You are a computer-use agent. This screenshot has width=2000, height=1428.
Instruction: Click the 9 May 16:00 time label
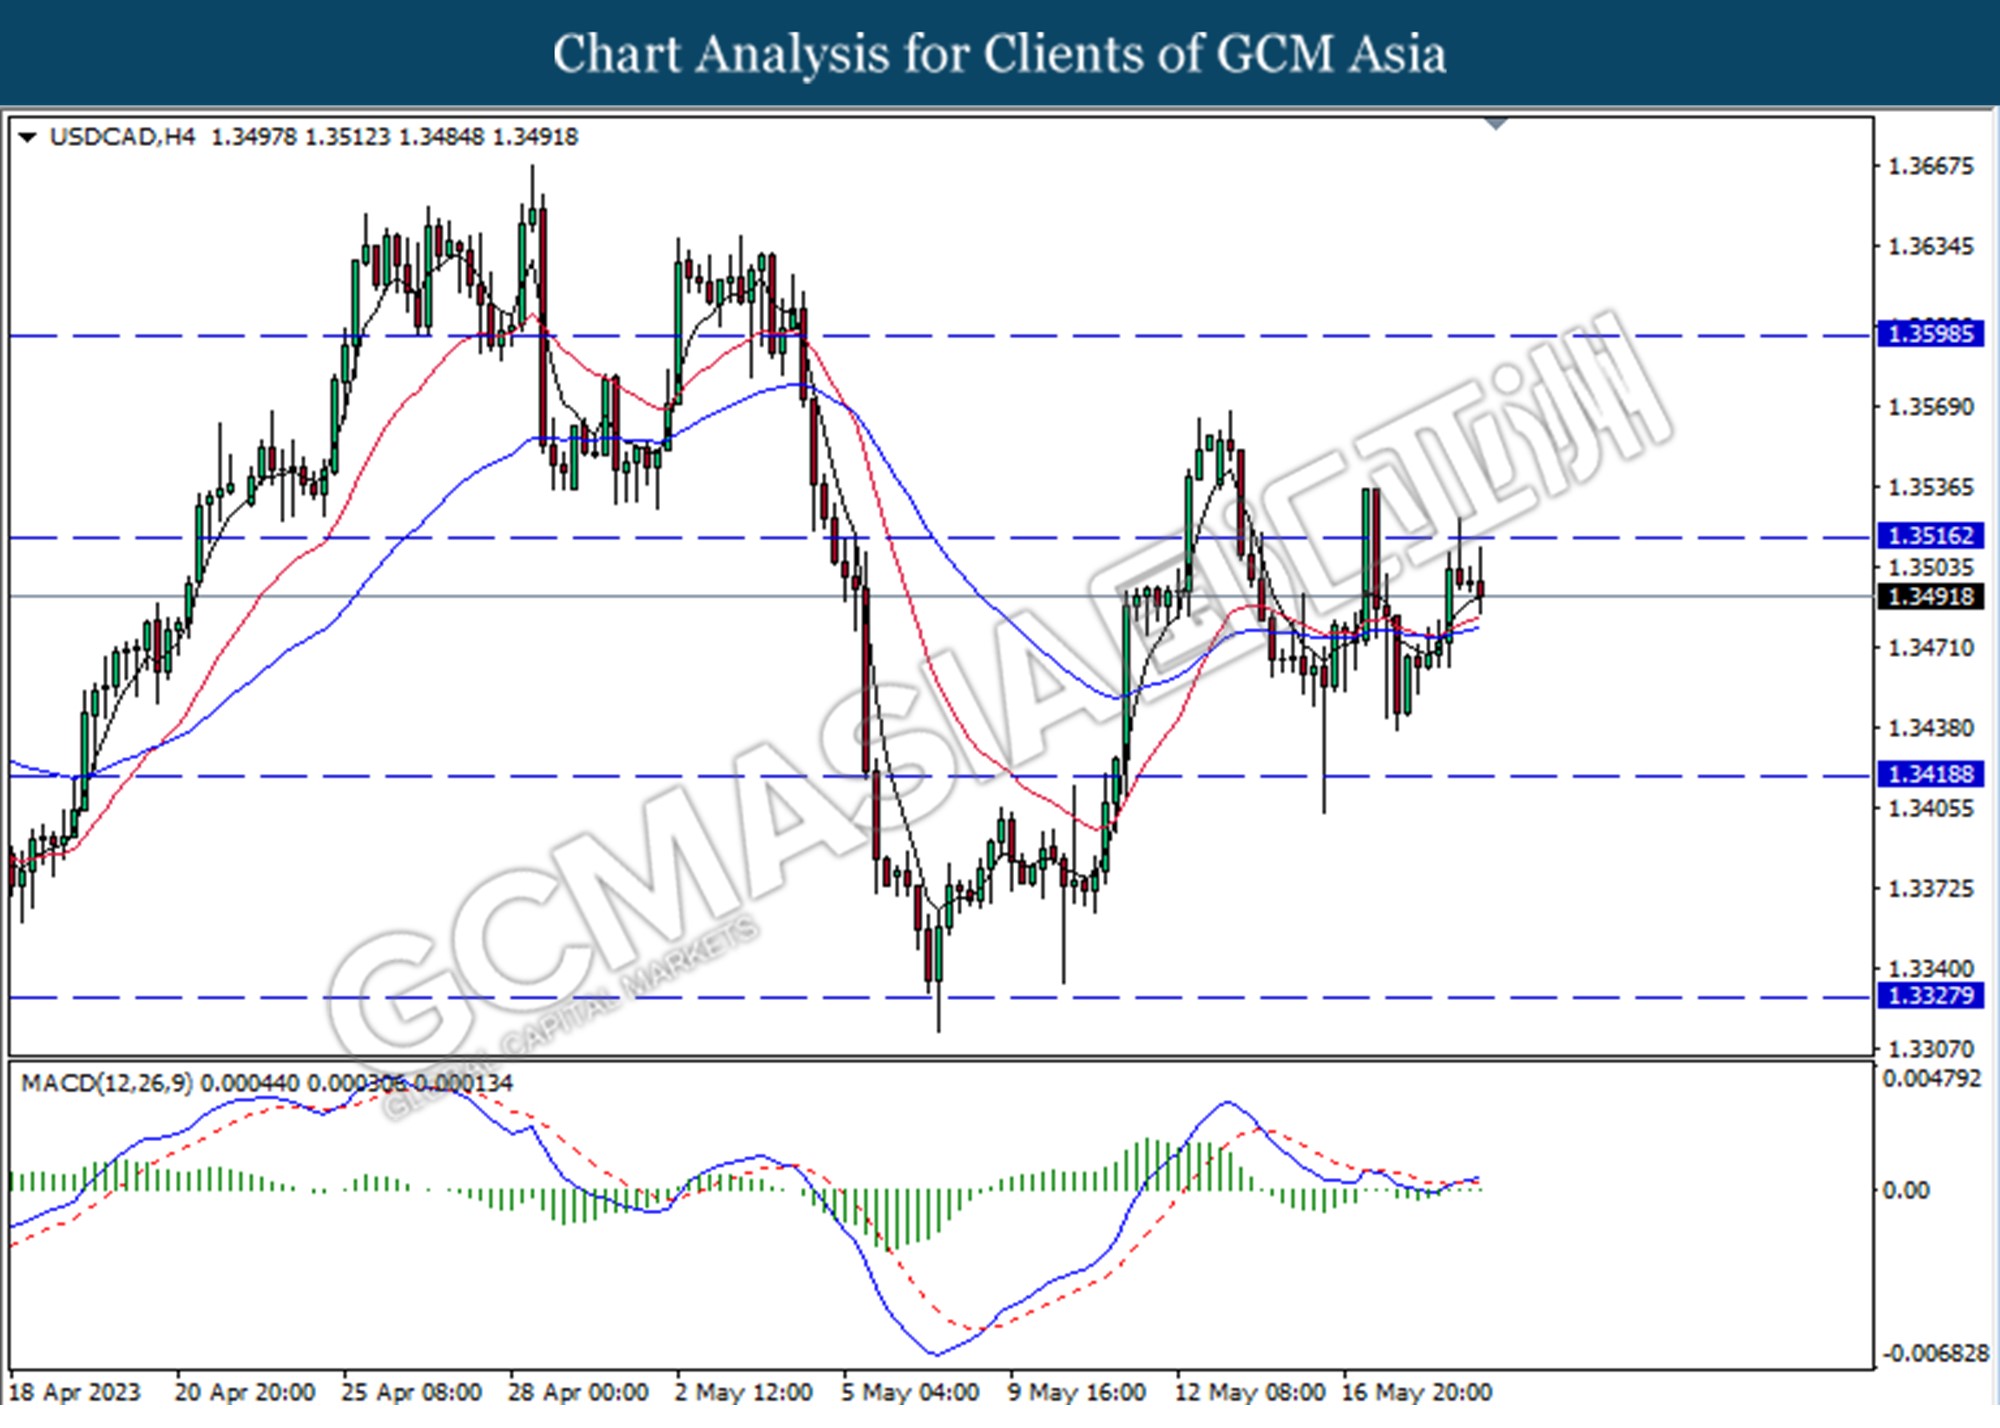point(1077,1392)
